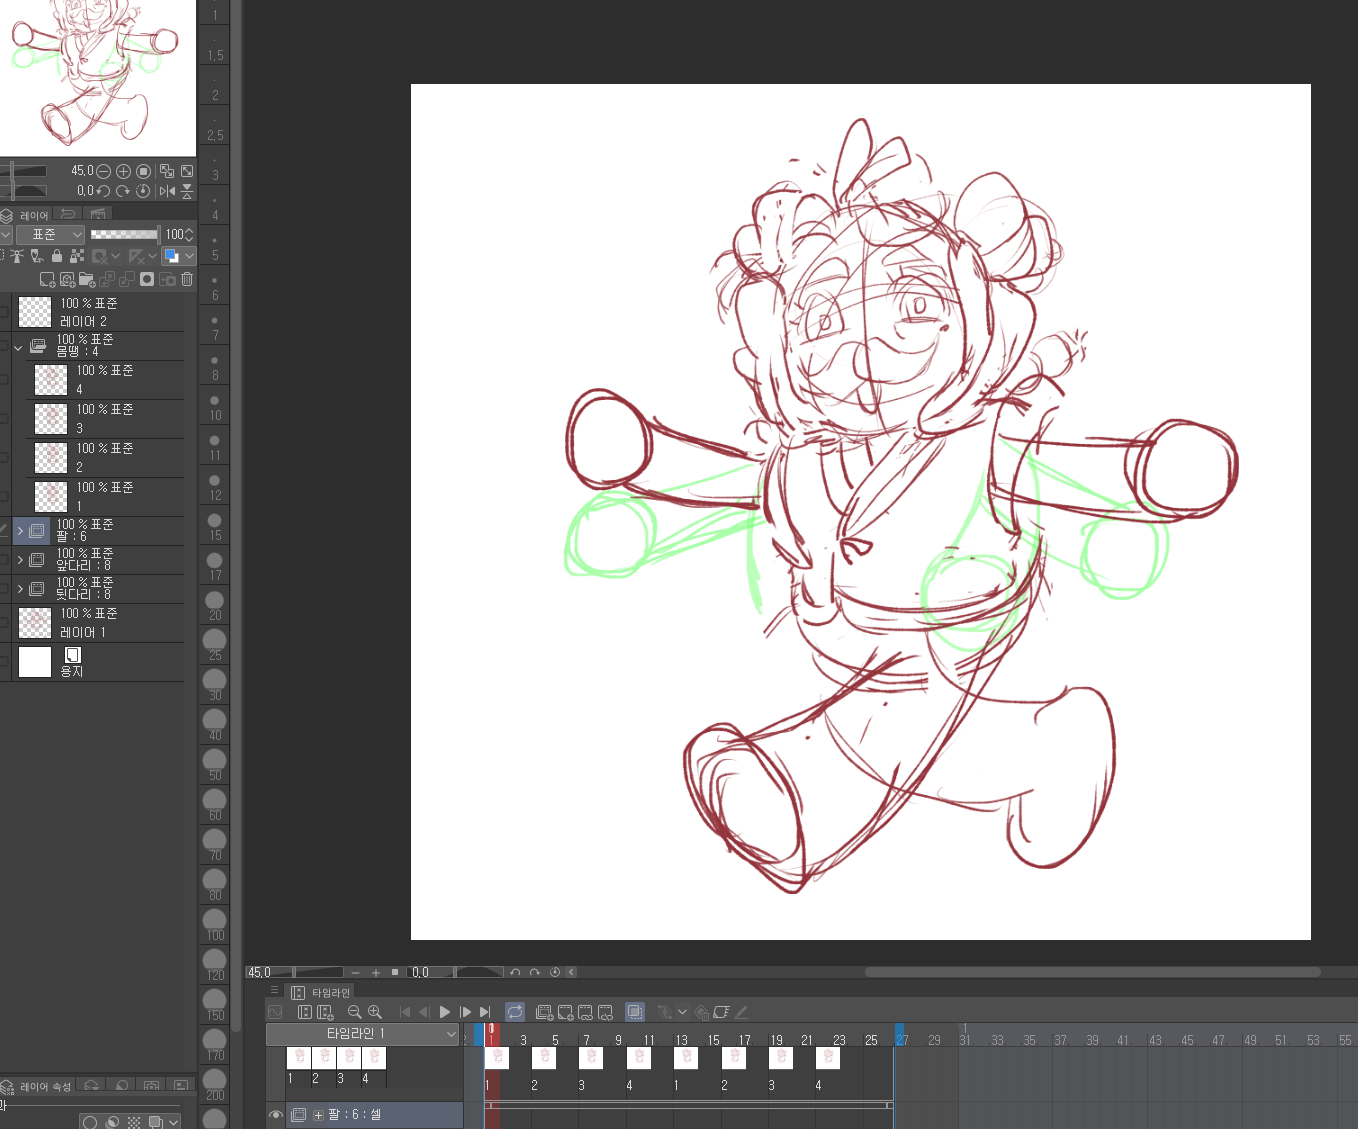This screenshot has width=1358, height=1129.
Task: Select the 레이어 1 layer thumbnail
Action: pyautogui.click(x=35, y=623)
